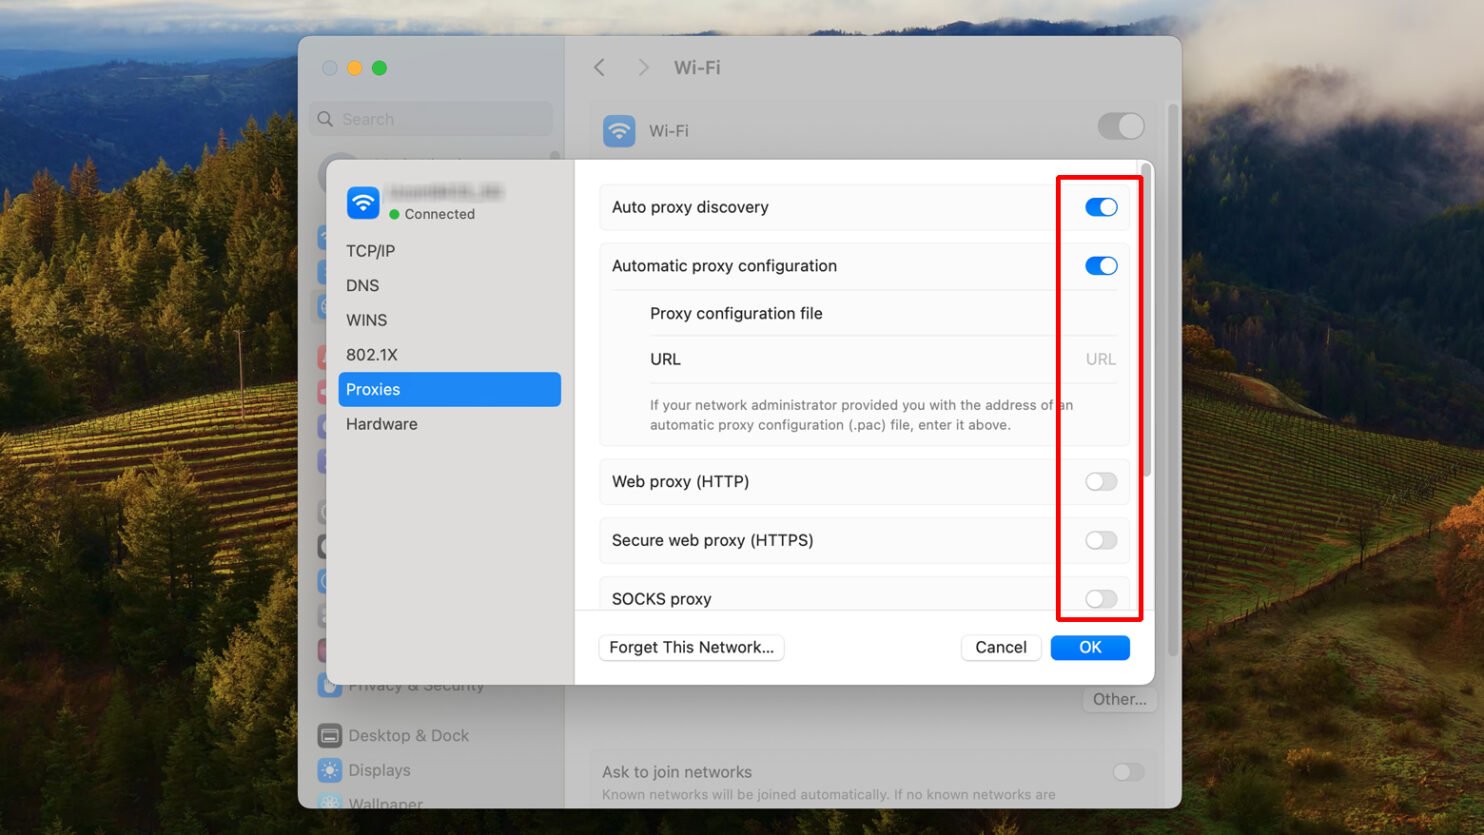The image size is (1484, 835).
Task: Select the DNS tab
Action: point(363,286)
